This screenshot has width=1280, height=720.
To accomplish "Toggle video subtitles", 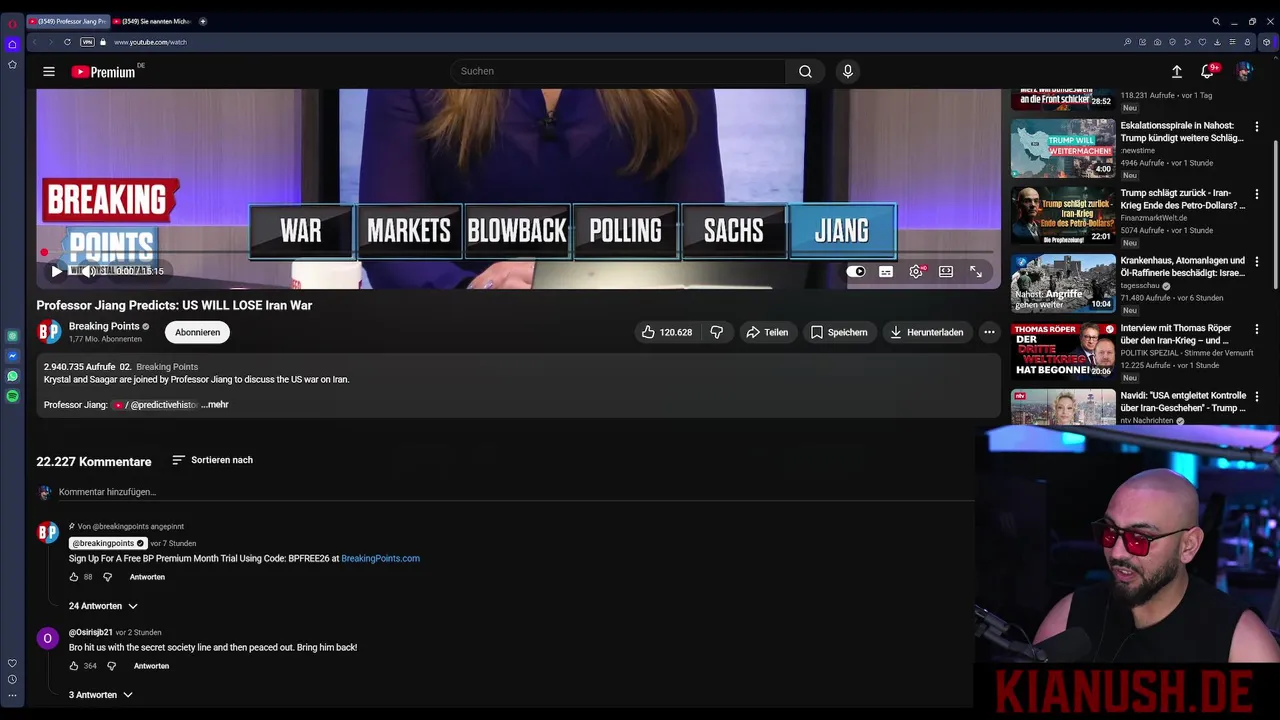I will (886, 271).
